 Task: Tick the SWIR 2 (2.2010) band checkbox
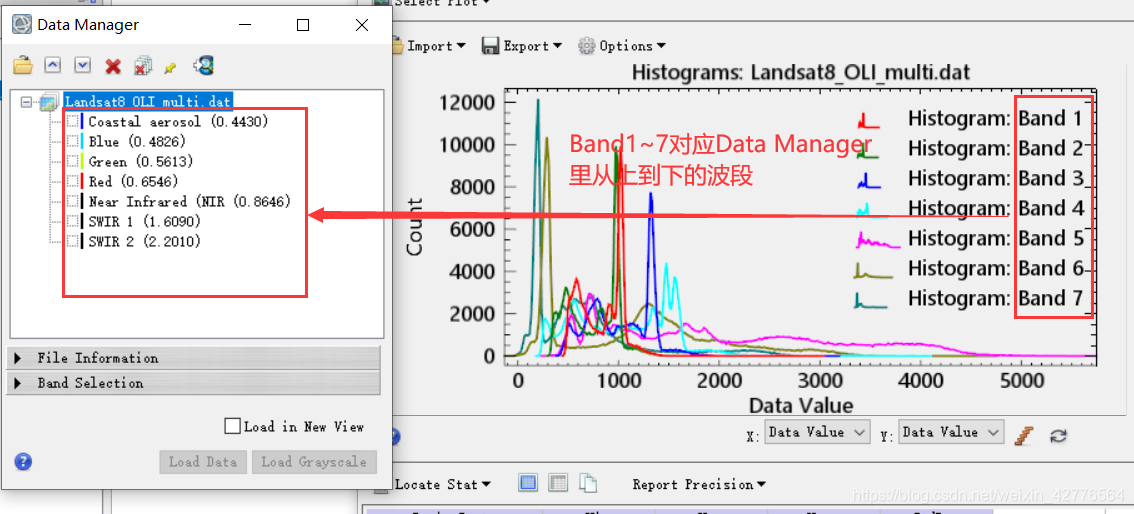72,241
